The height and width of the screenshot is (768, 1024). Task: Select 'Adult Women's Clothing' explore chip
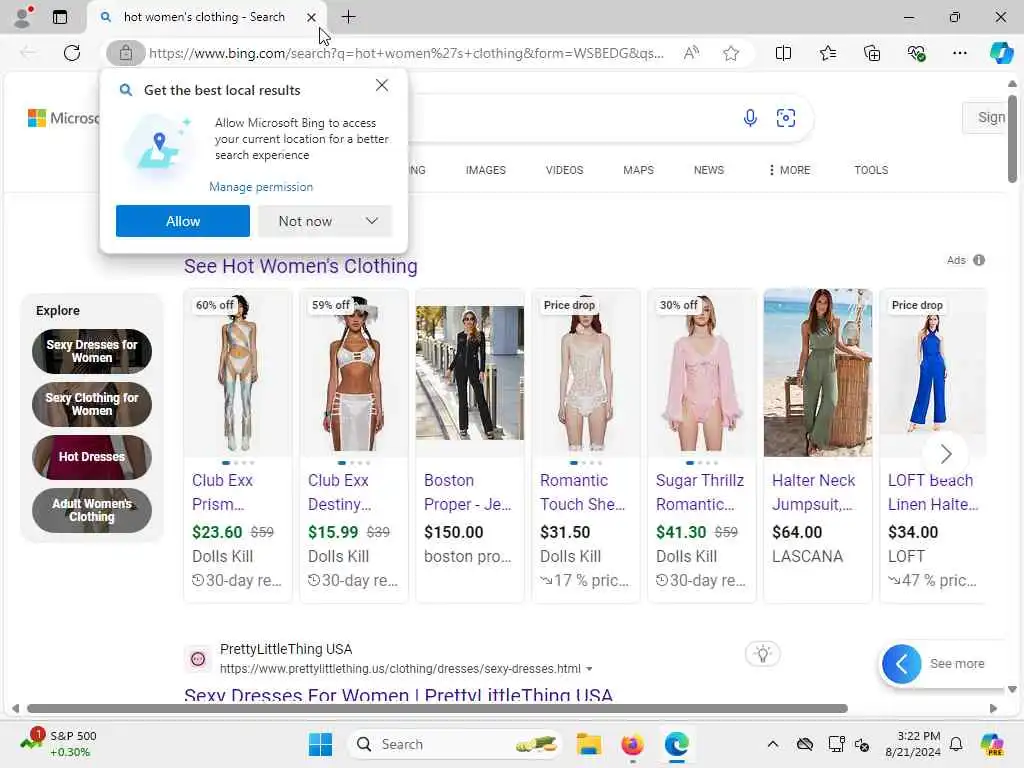[x=92, y=510]
